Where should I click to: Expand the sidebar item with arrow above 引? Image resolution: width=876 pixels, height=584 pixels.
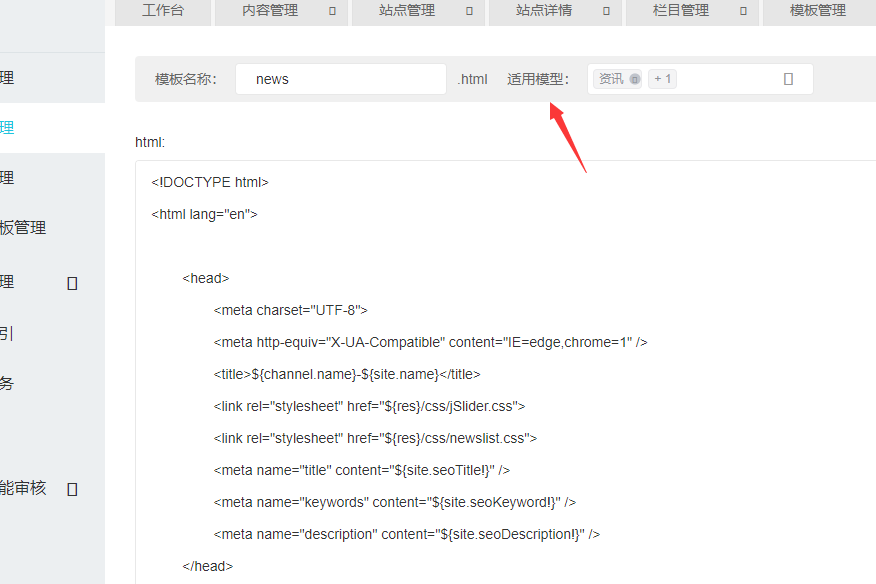pos(72,283)
